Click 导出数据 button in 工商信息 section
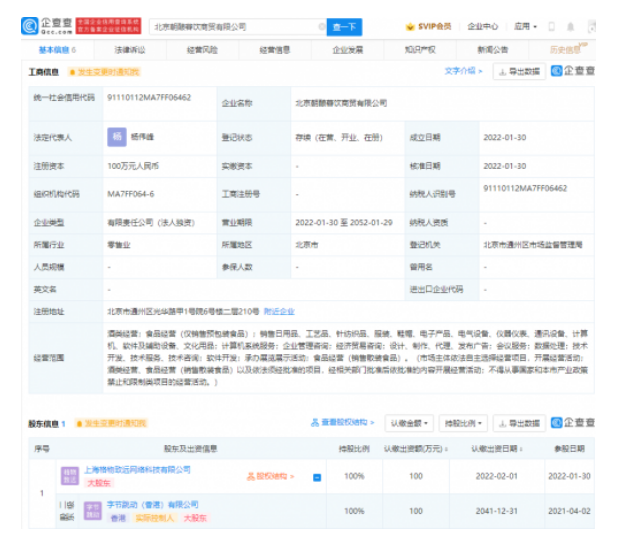The image size is (626, 552). (519, 72)
